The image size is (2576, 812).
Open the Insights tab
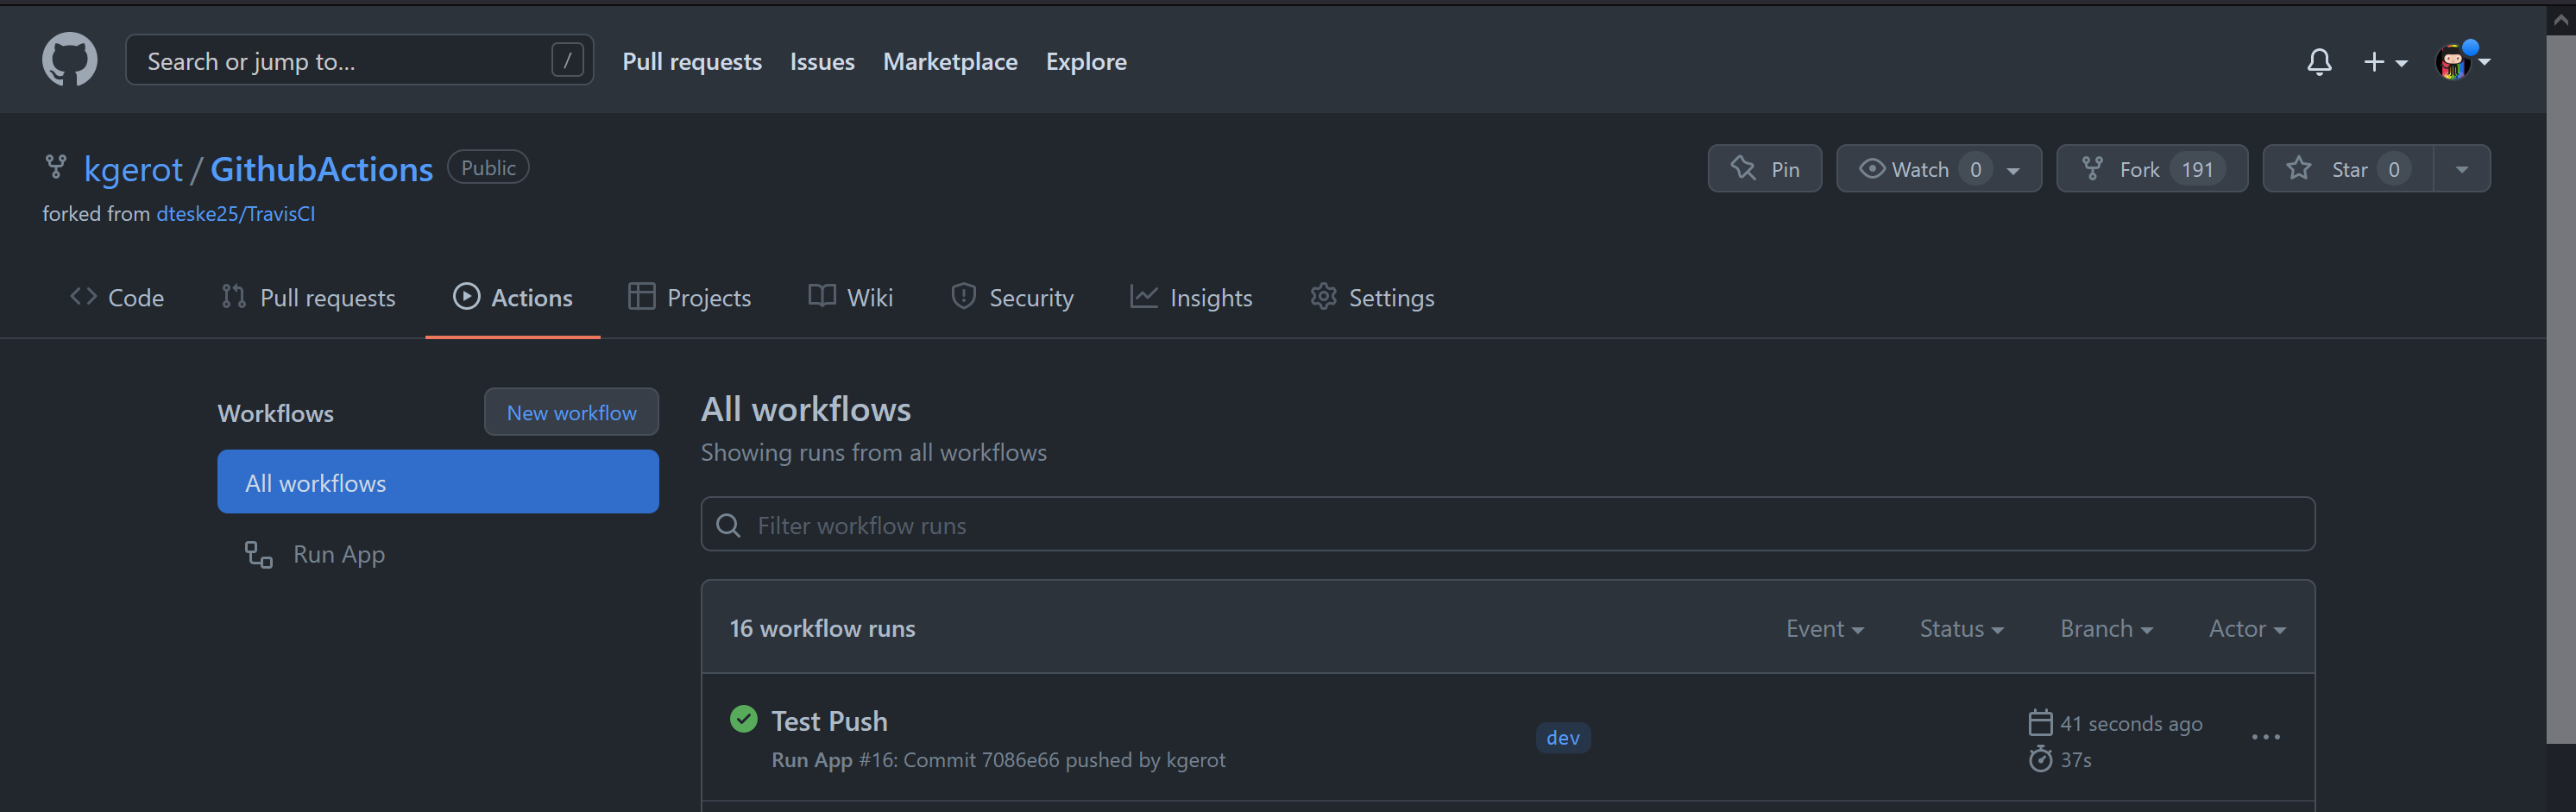[x=1191, y=298]
